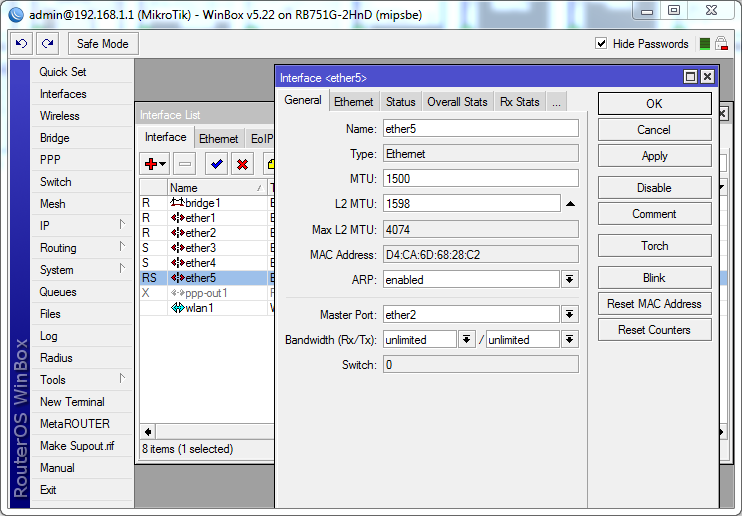The image size is (742, 516).
Task: Switch to the Rx Stats tab
Action: tap(520, 102)
